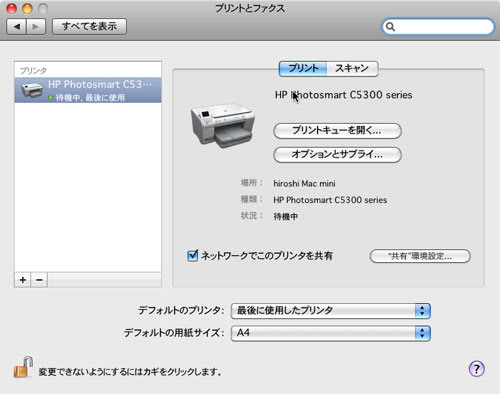Remove printer with the minus button

(39, 280)
